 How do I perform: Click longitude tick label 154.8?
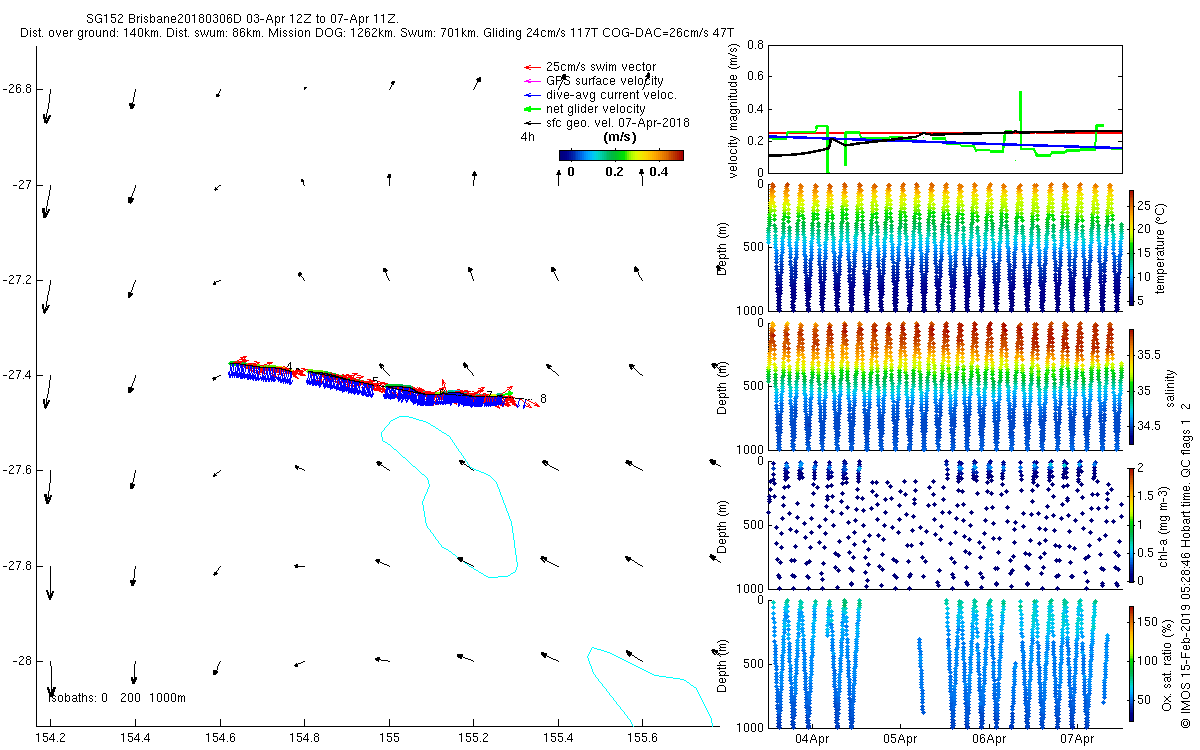click(x=304, y=738)
